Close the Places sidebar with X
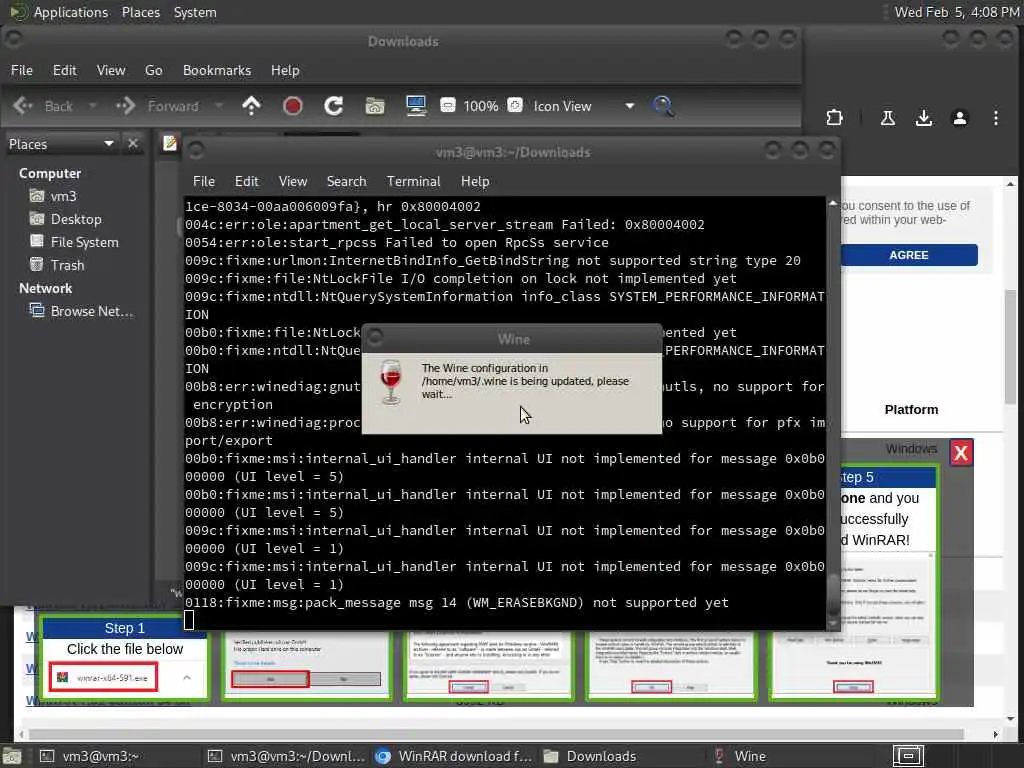Screen dimensions: 1024x768 pyautogui.click(x=133, y=144)
